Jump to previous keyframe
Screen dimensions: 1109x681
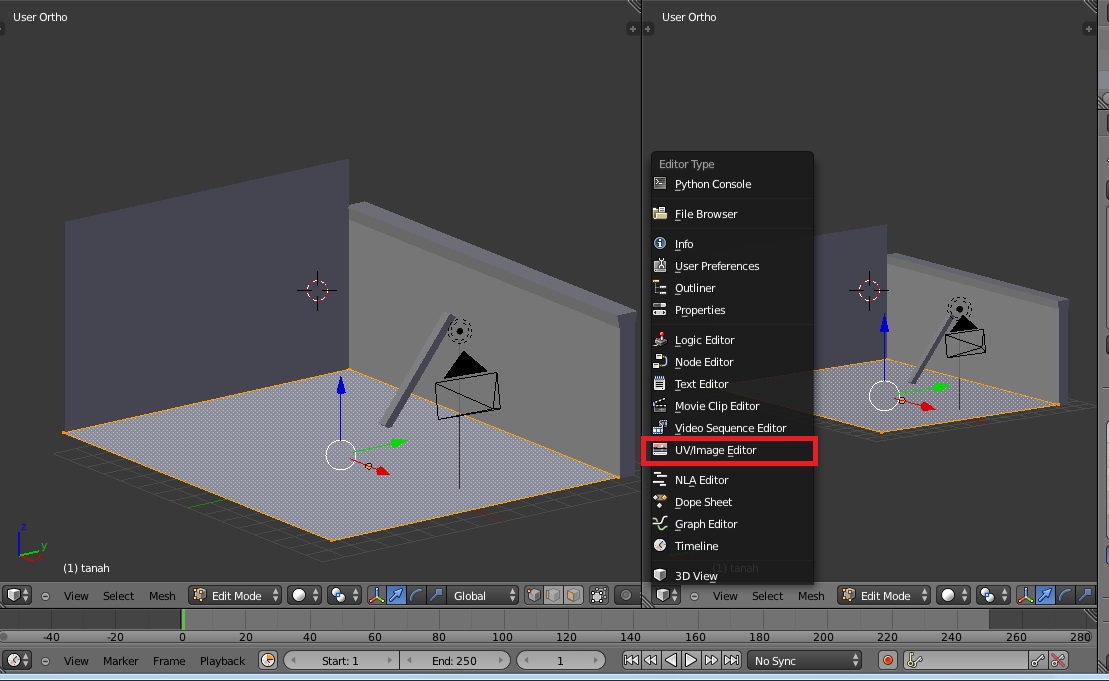point(651,660)
